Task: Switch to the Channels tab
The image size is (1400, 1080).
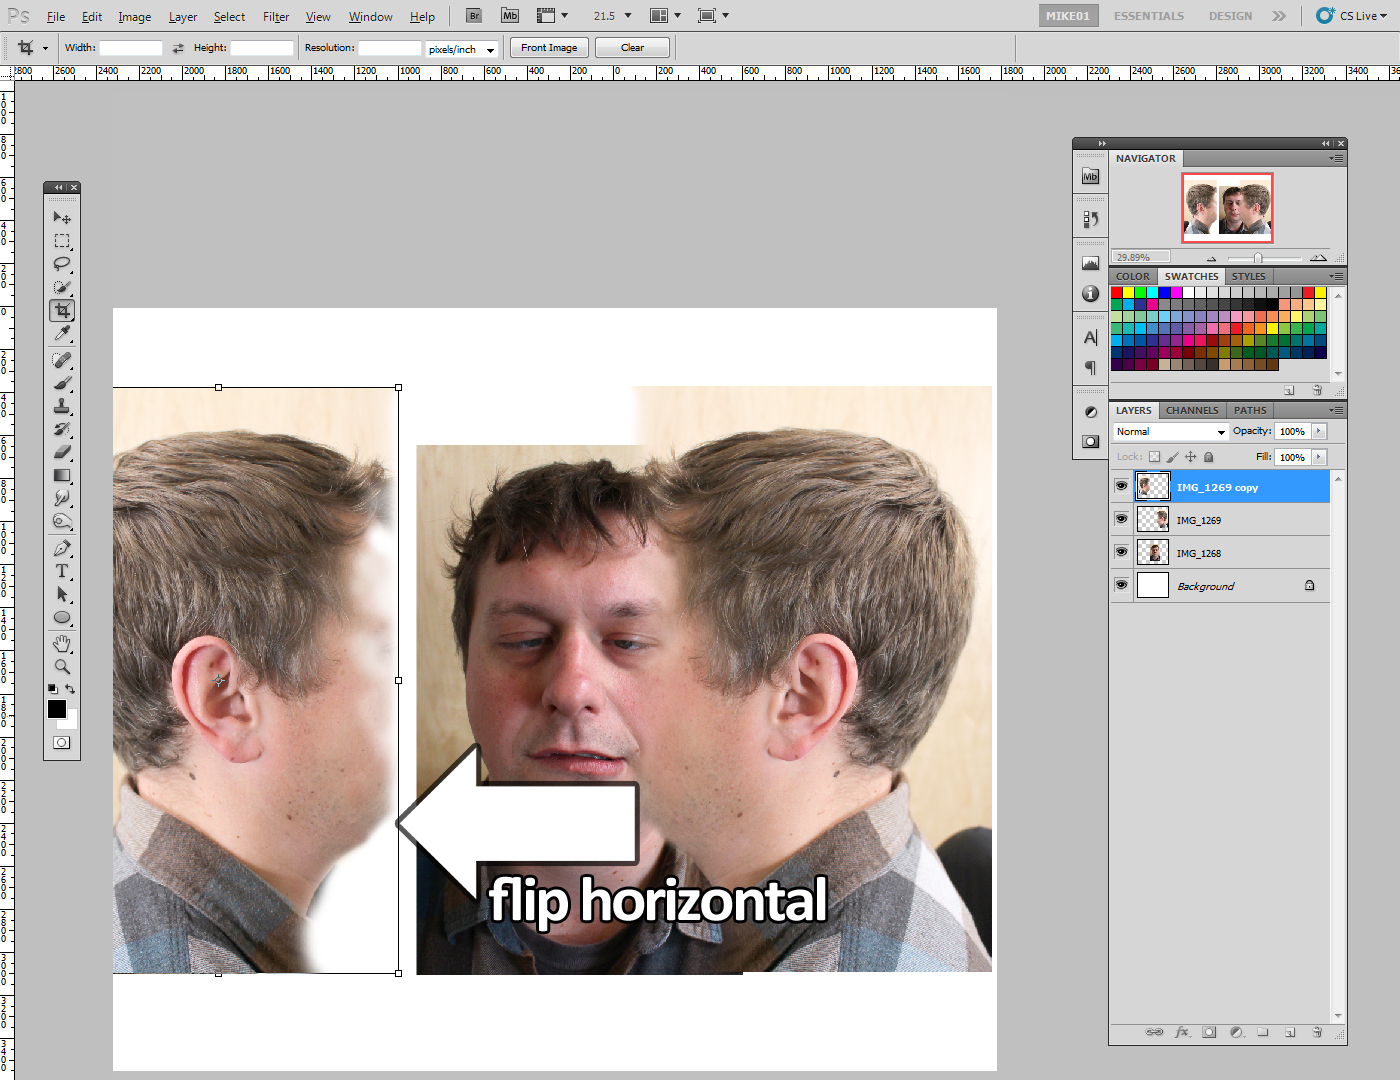Action: point(1192,410)
